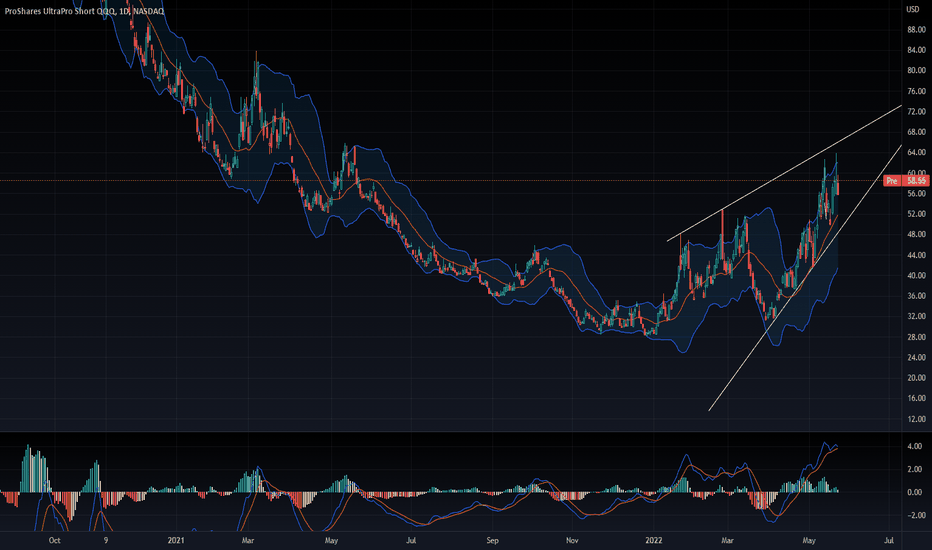Click the -2.00 indicator scale label
This screenshot has height=550, width=932.
(914, 516)
